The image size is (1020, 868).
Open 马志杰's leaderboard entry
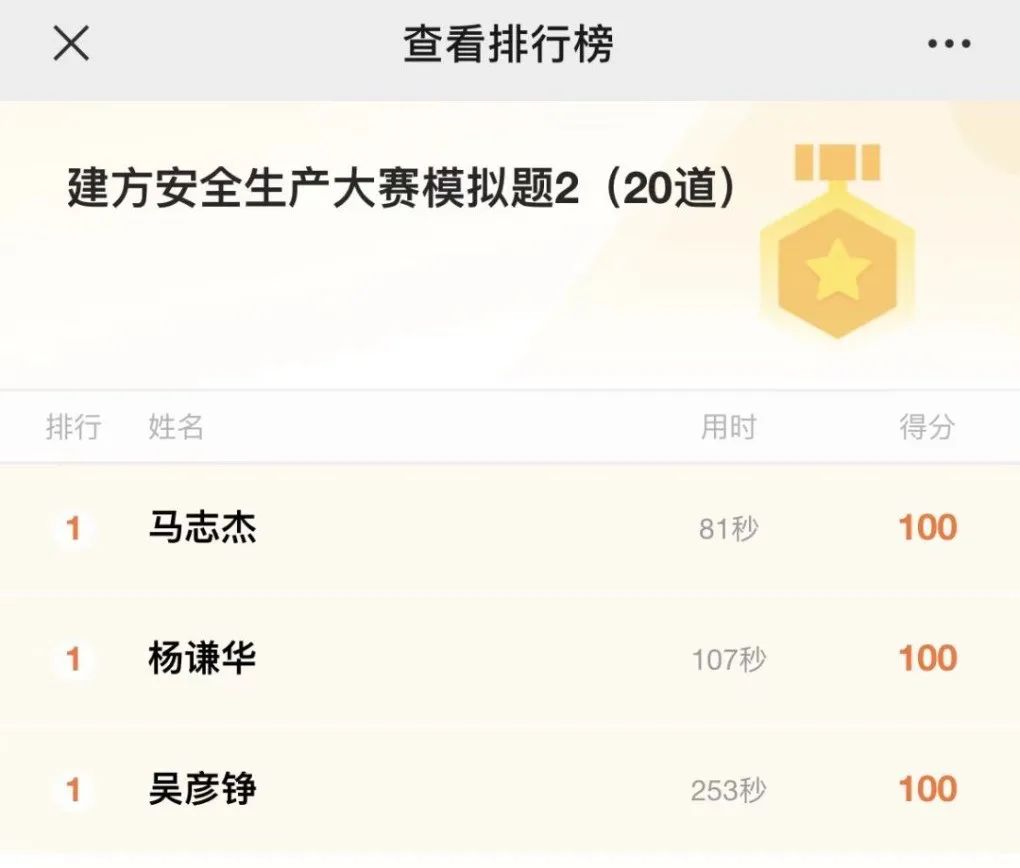203,528
